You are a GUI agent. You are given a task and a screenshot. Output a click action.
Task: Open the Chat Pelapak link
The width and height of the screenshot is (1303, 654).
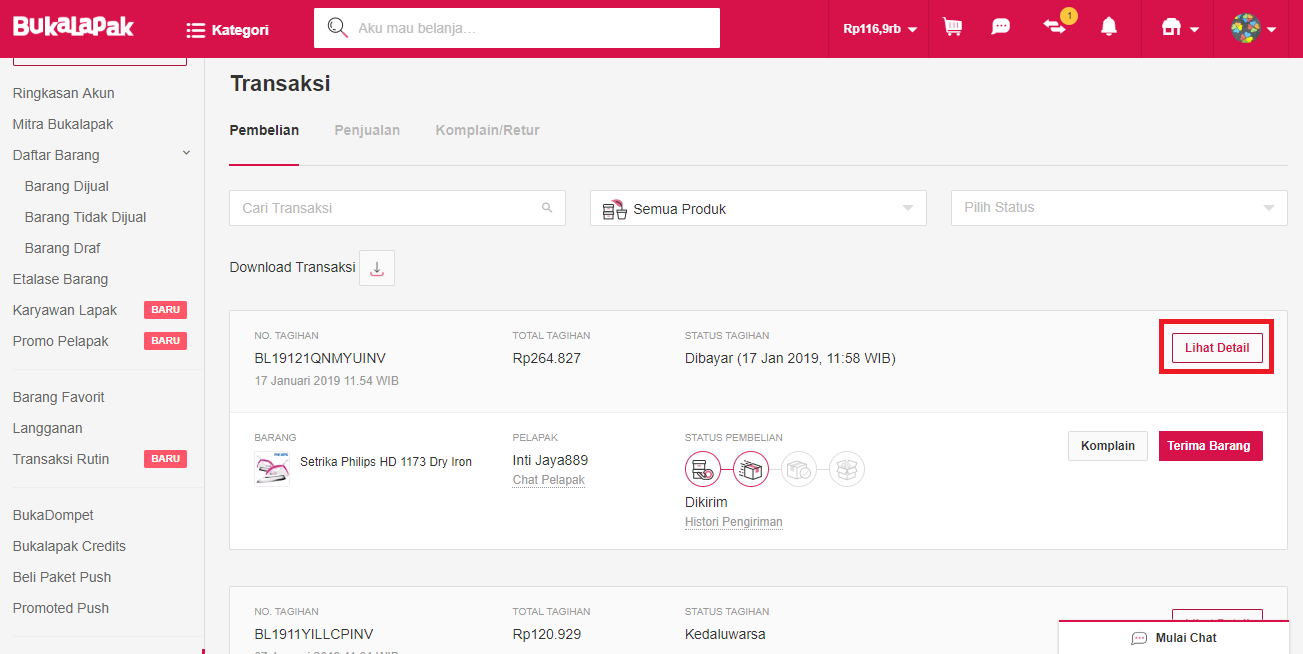click(549, 480)
